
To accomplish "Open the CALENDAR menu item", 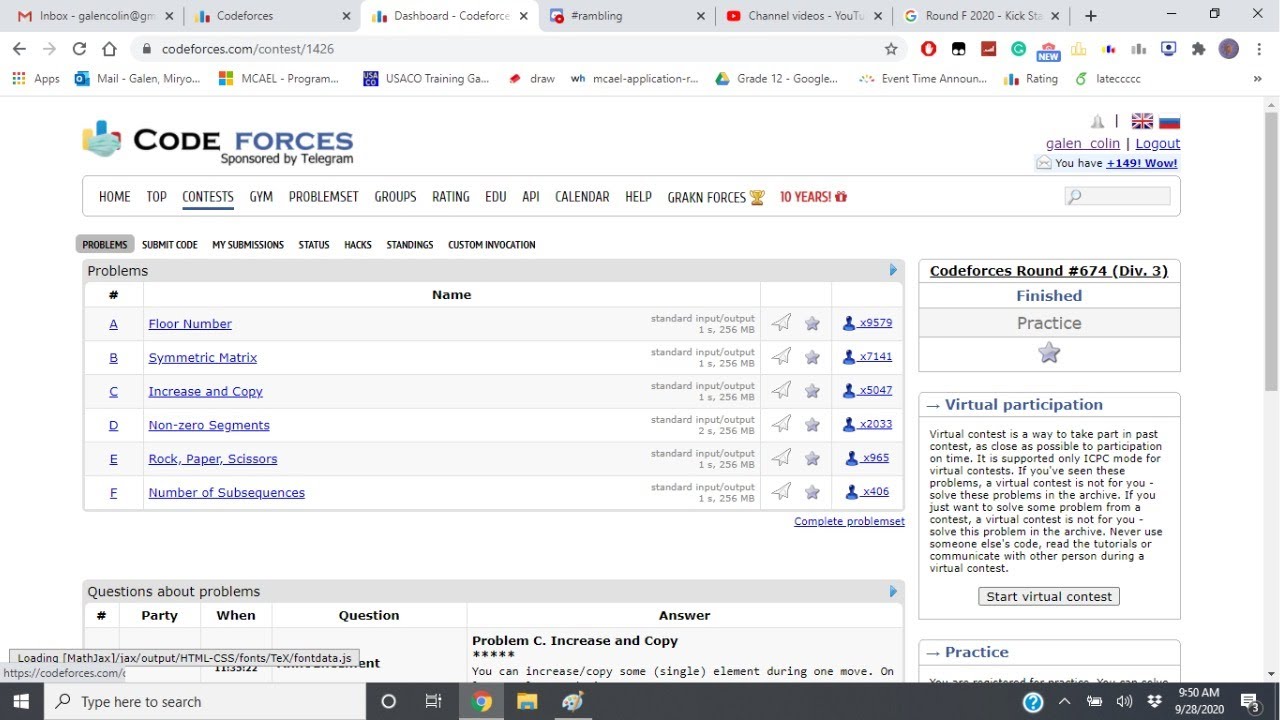I will (x=582, y=197).
